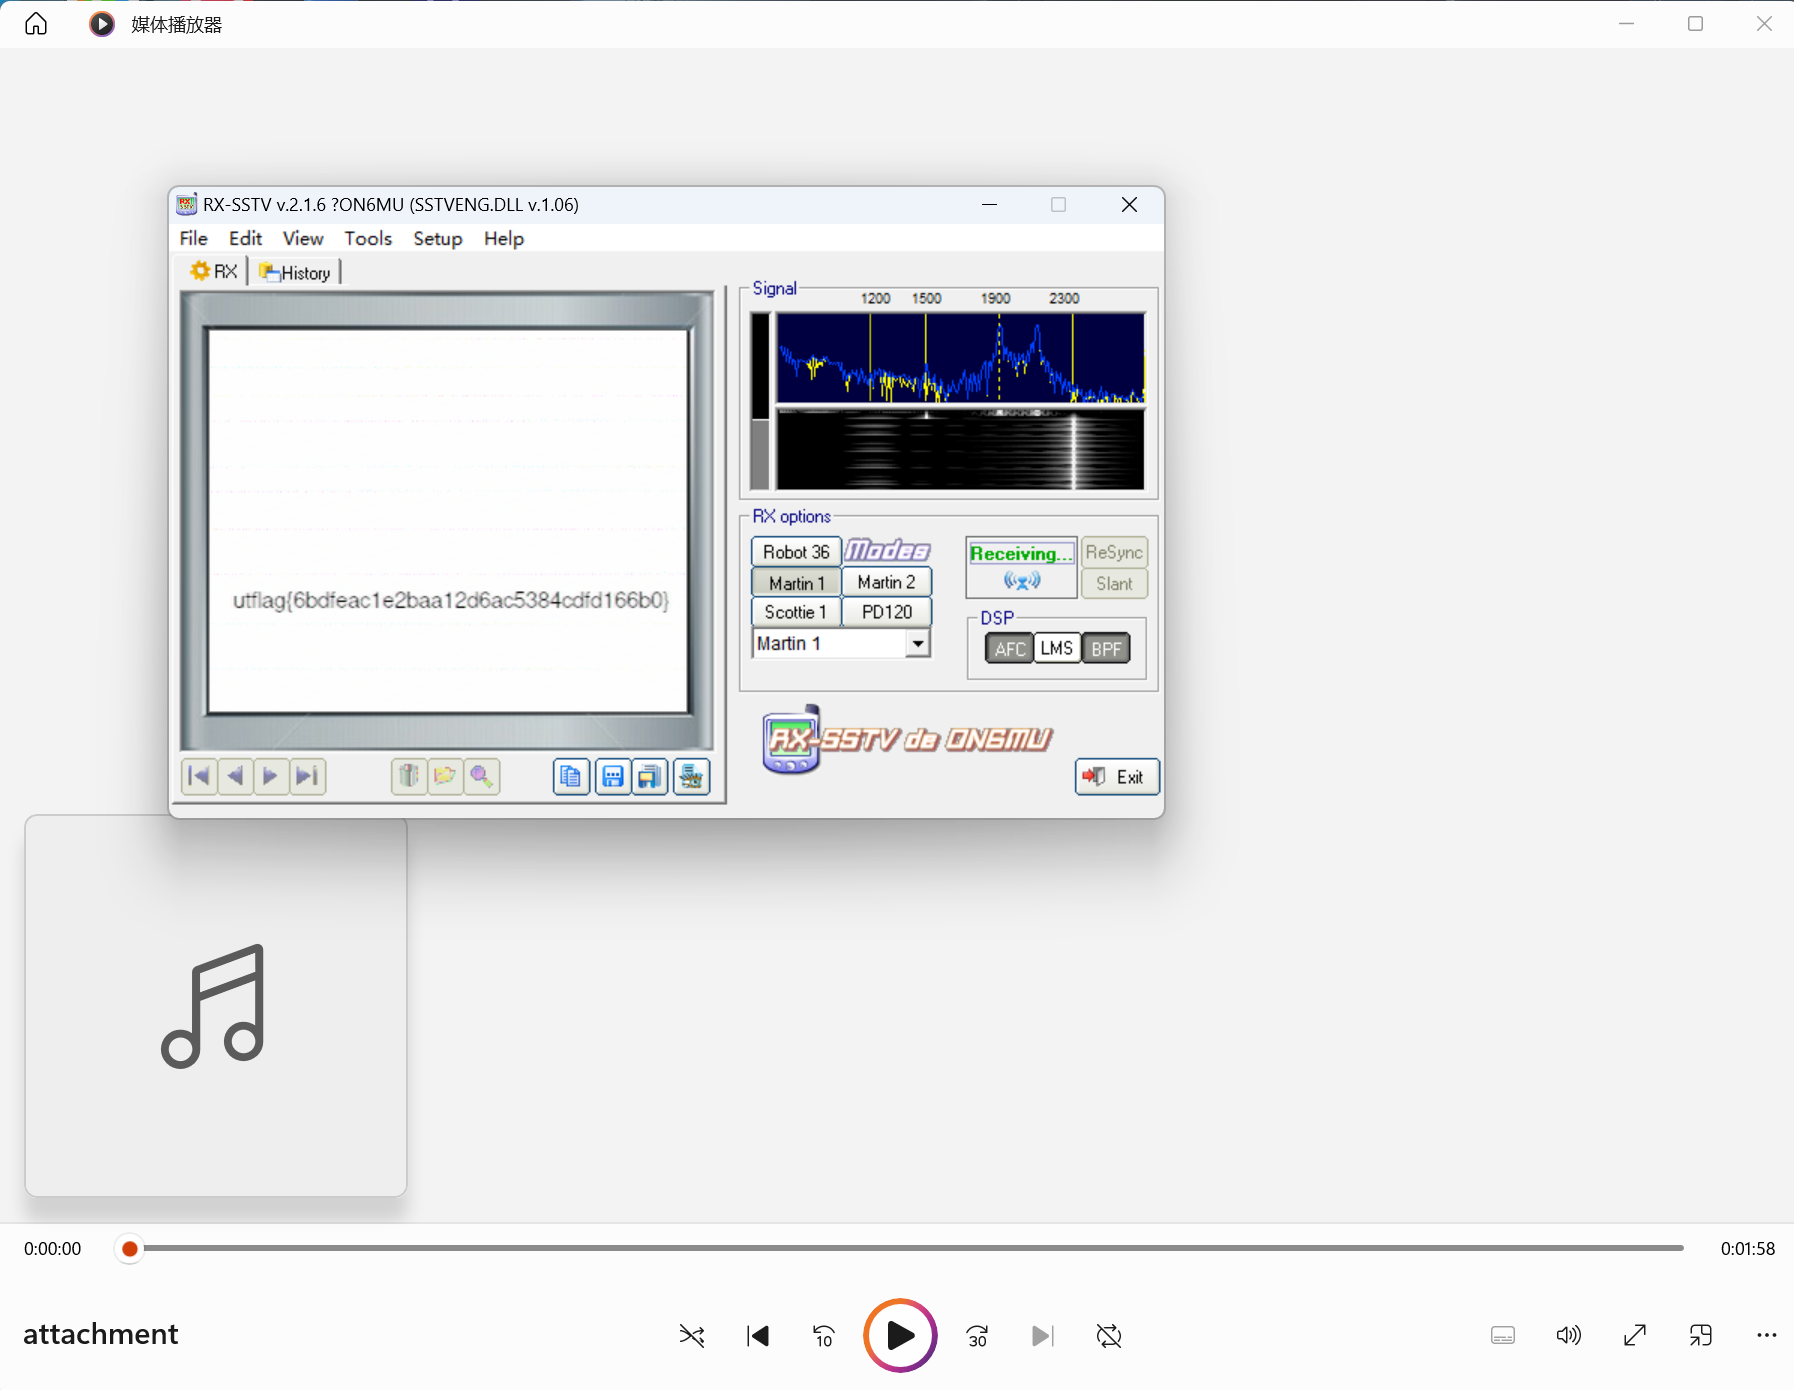Viewport: 1794px width, 1390px height.
Task: Toggle the BPF DSP filter
Action: click(1106, 649)
